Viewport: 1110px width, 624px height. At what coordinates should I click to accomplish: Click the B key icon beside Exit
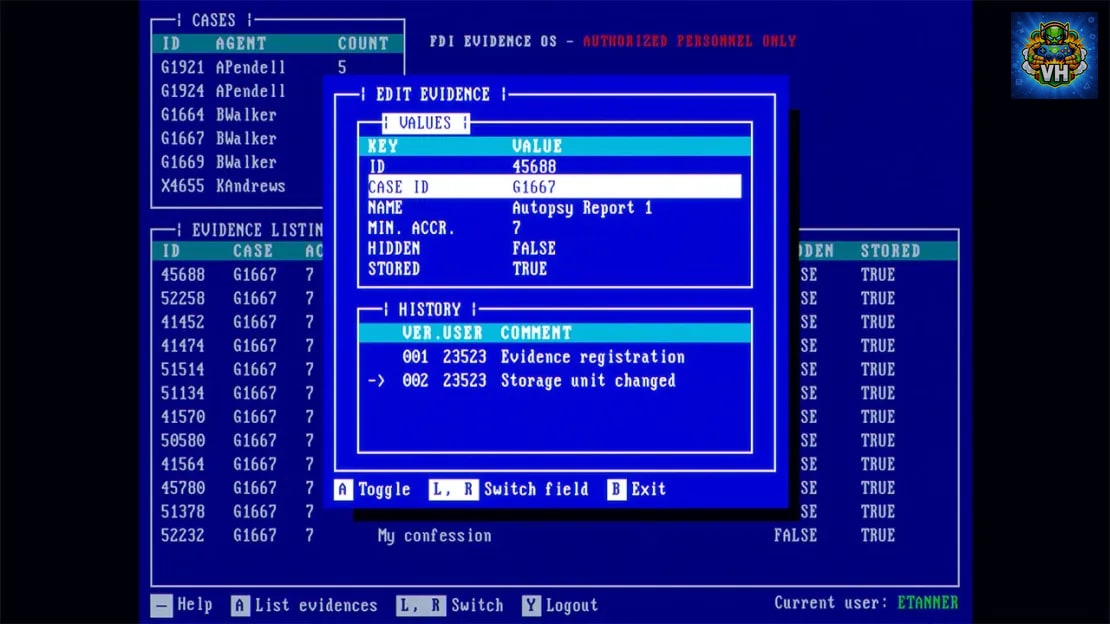click(x=616, y=489)
